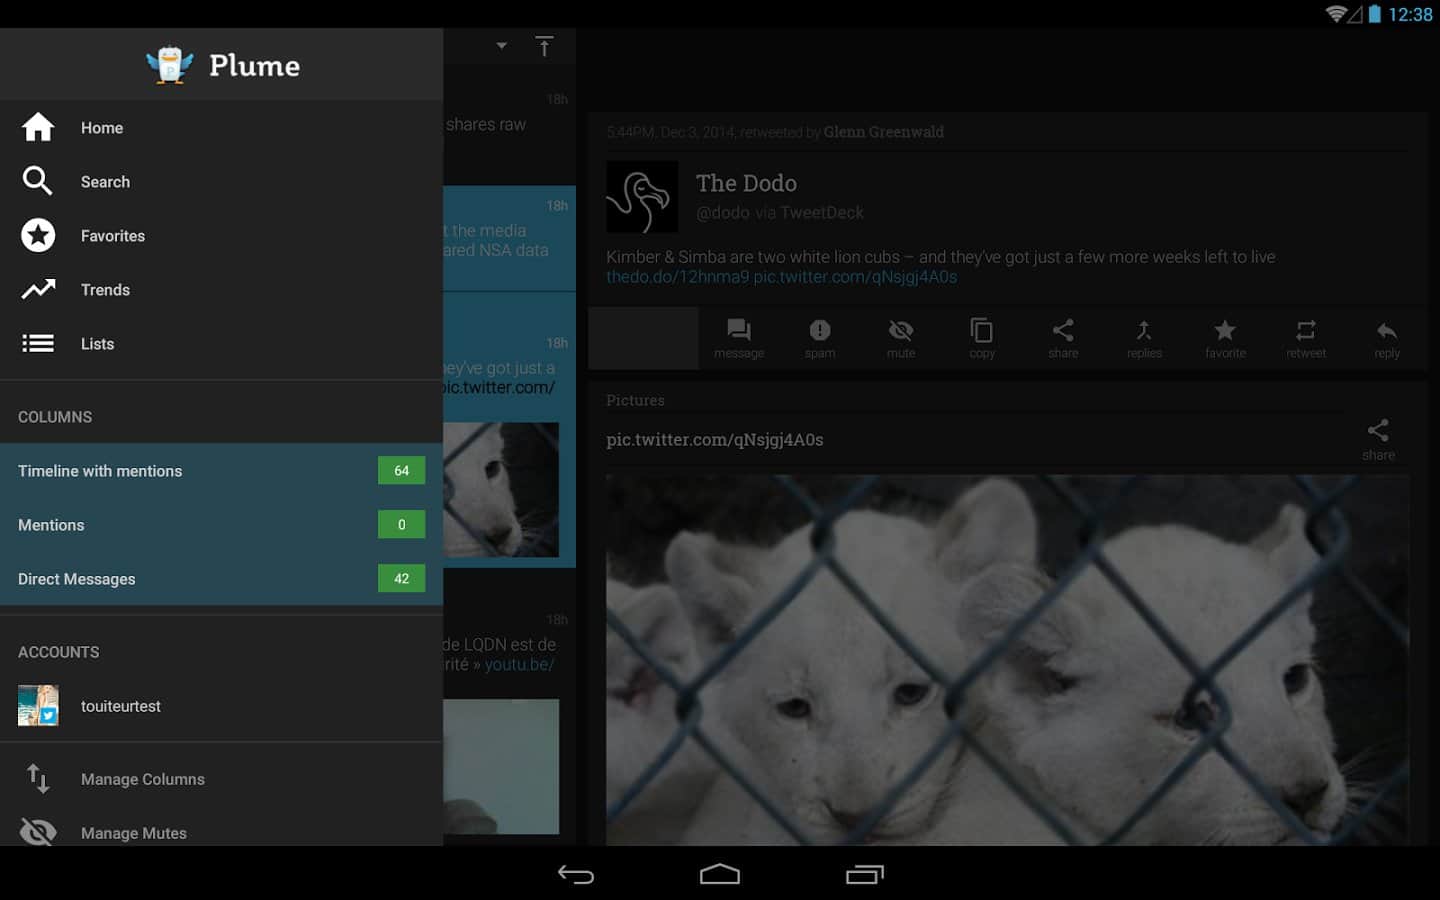Open the Home menu item
Viewport: 1440px width, 900px height.
(102, 128)
